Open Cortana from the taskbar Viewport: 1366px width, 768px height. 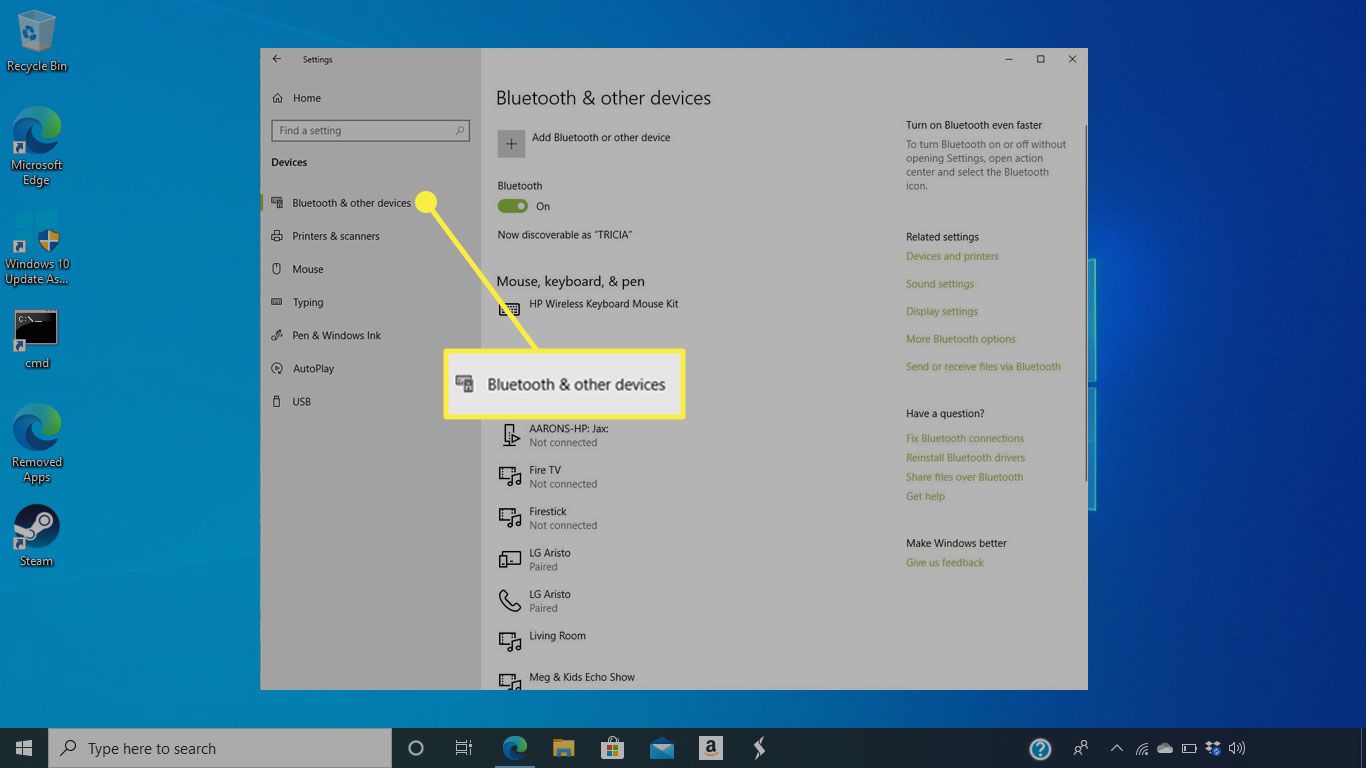tap(416, 748)
